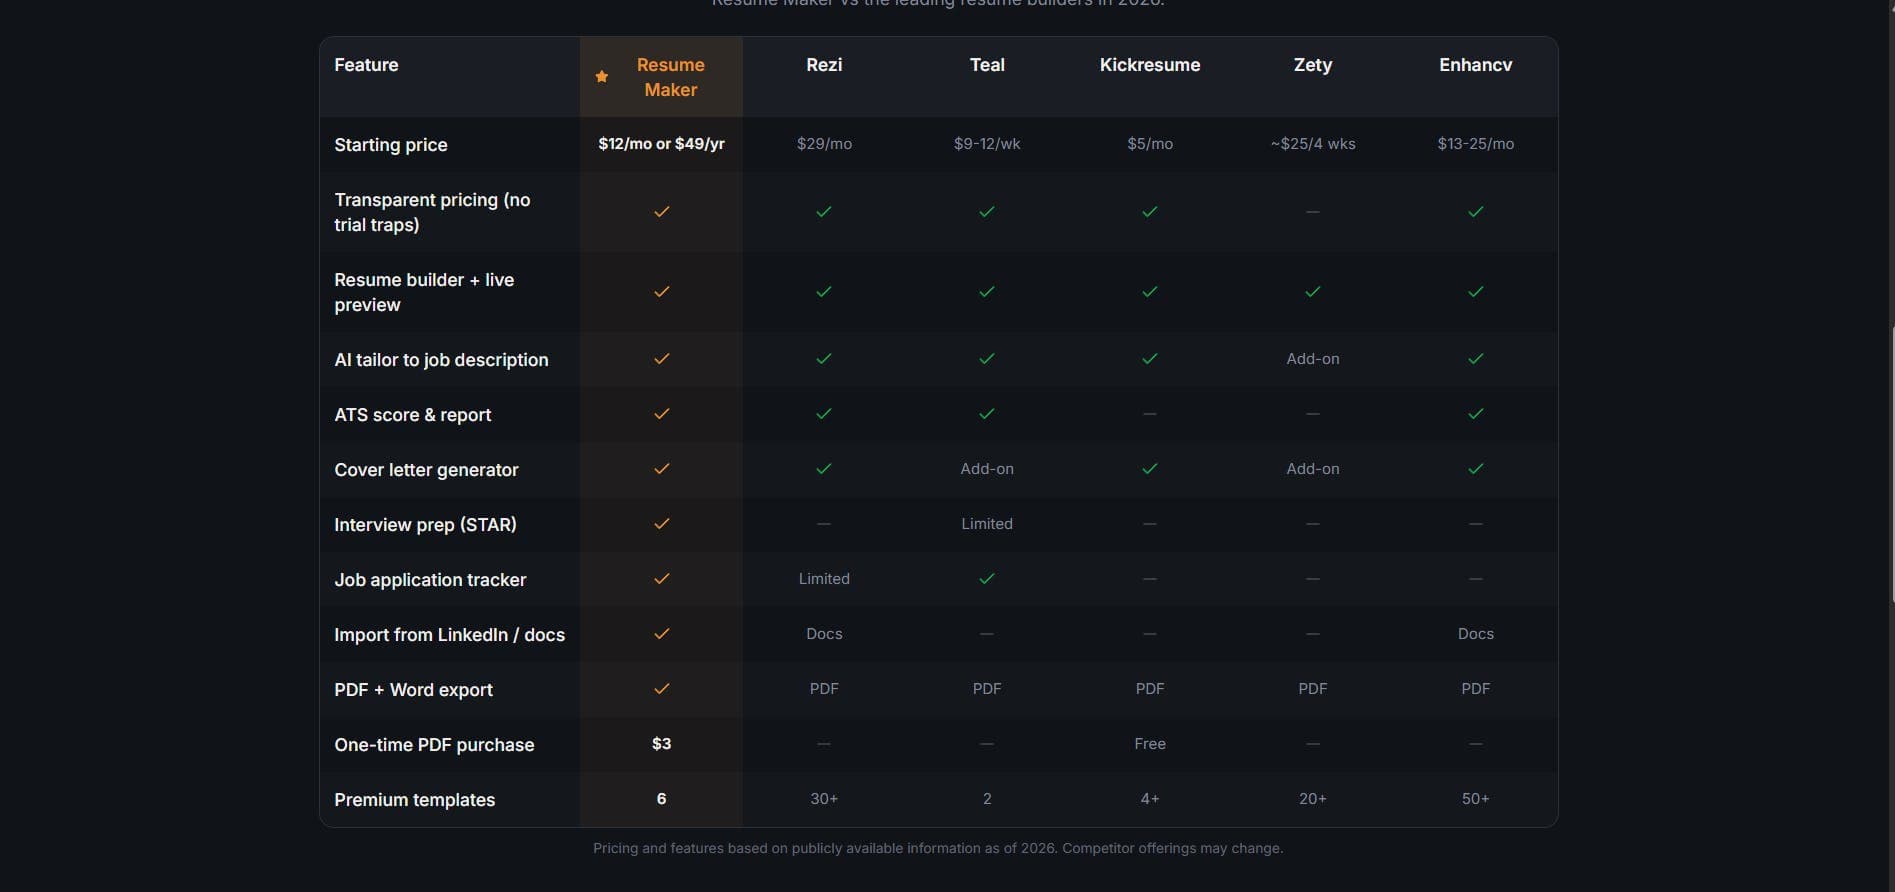1895x892 pixels.
Task: Click the Feature column header
Action: point(366,65)
